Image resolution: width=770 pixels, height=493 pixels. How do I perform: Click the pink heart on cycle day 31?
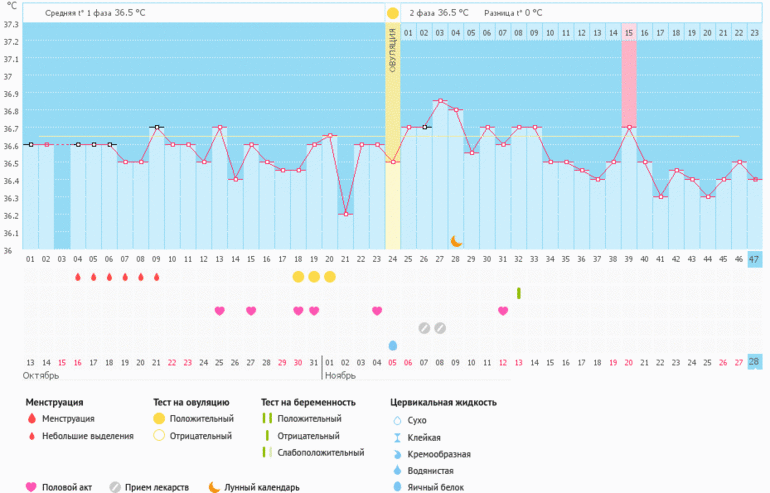(503, 311)
